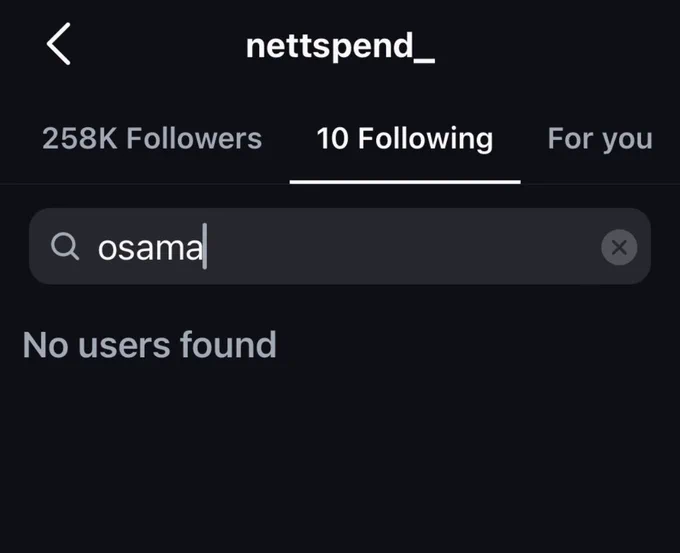Click the search field containing osama
Viewport: 680px width, 553px height.
[x=340, y=246]
